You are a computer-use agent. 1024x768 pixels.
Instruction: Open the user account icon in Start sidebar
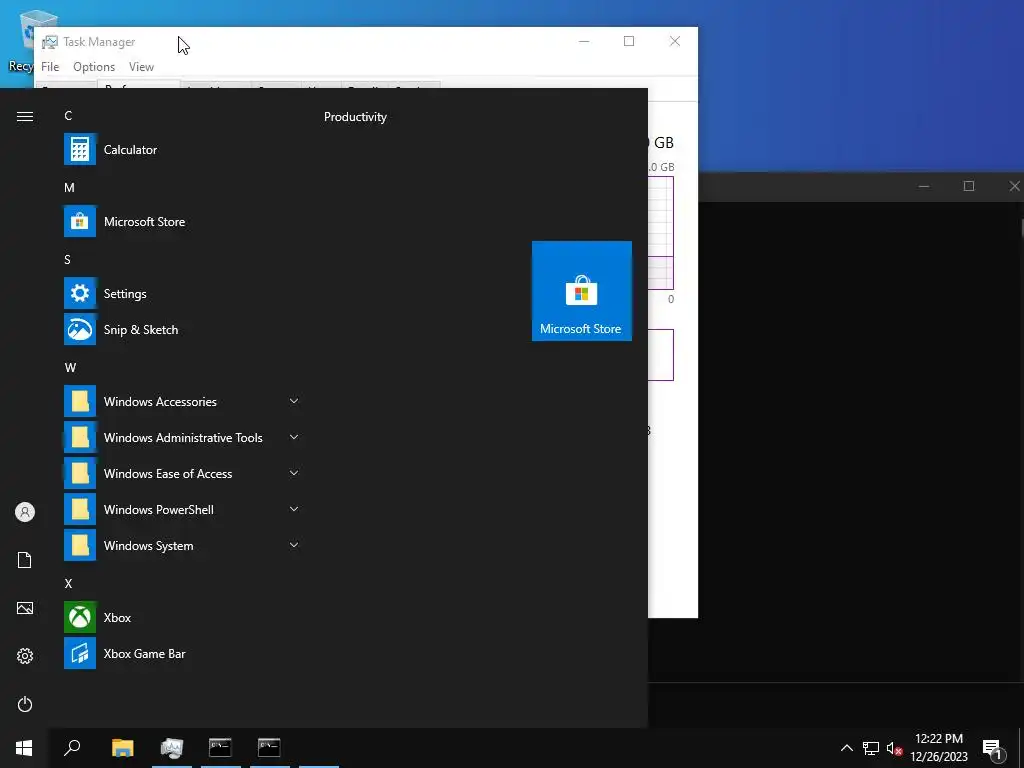(25, 512)
